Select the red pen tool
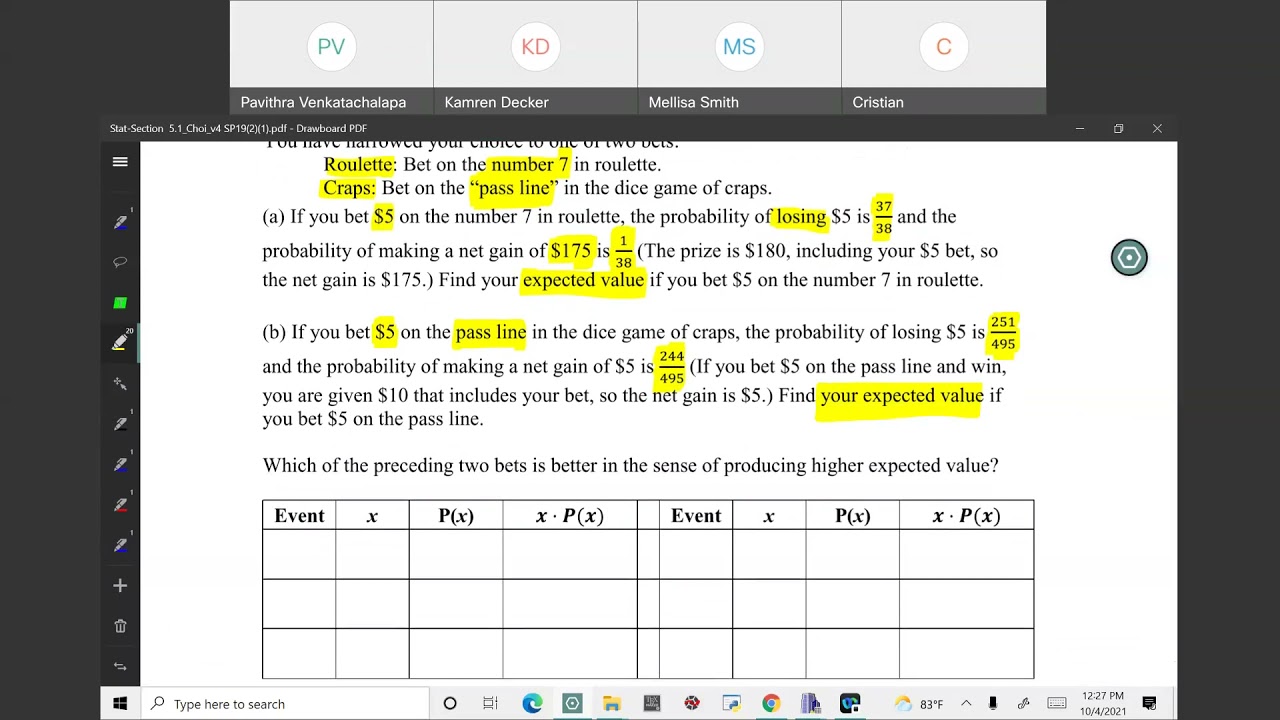Image resolution: width=1280 pixels, height=720 pixels. coord(120,505)
